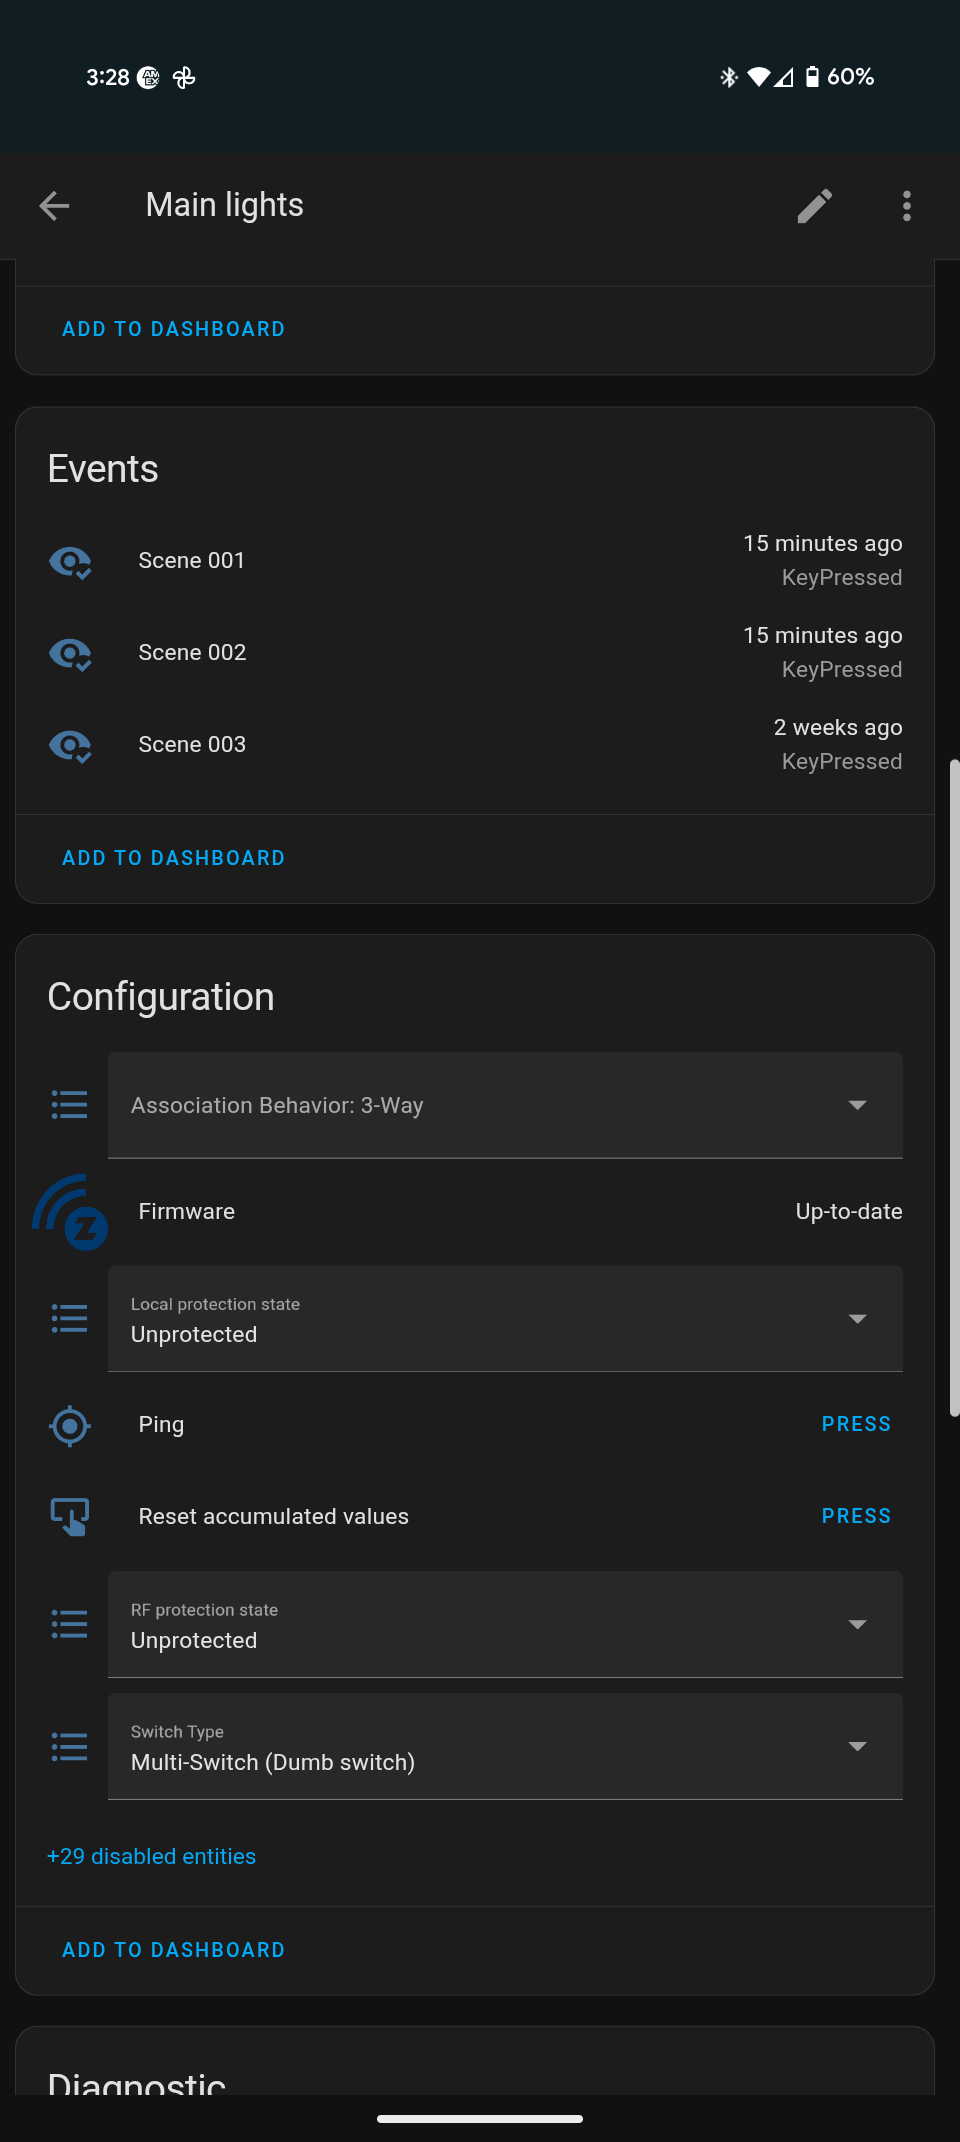Image resolution: width=960 pixels, height=2142 pixels.
Task: Edit device with the pencil icon
Action: pos(815,206)
